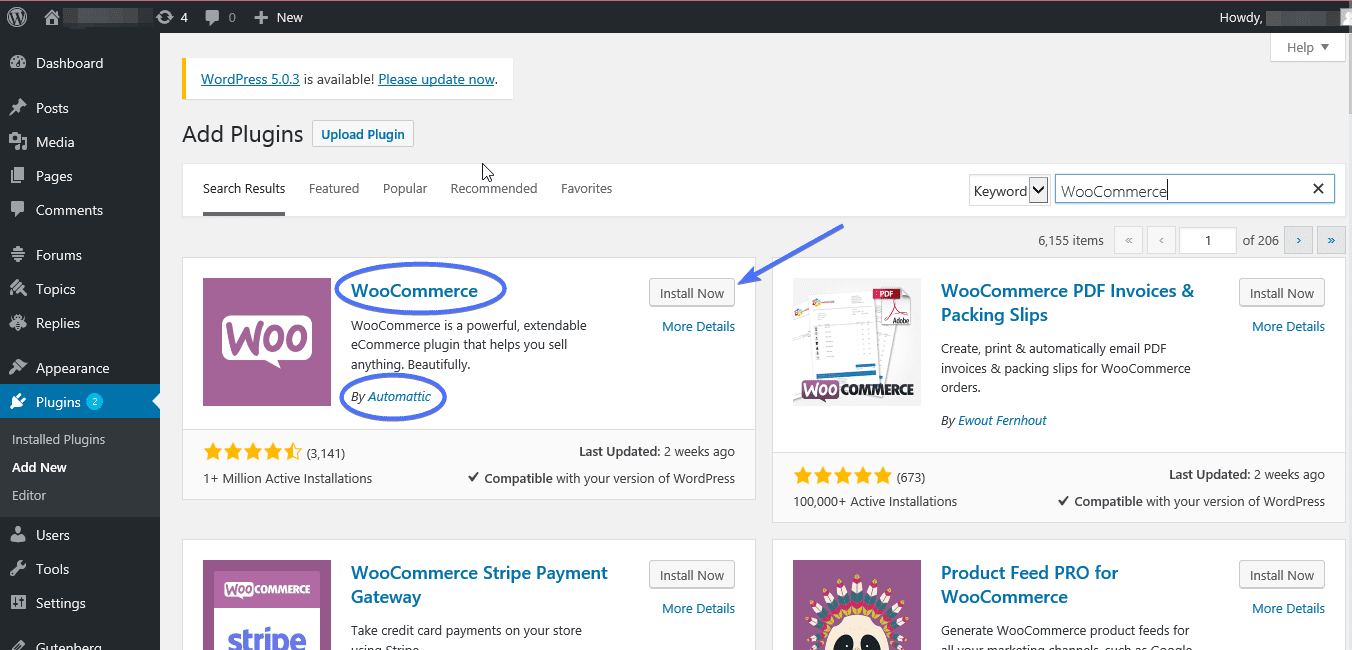
Task: Switch to Search Results tab
Action: [244, 188]
